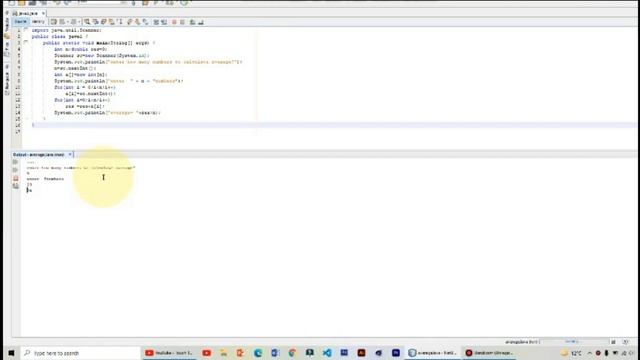Viewport: 640px width, 360px height.
Task: Select the Output window tab
Action: 39,155
